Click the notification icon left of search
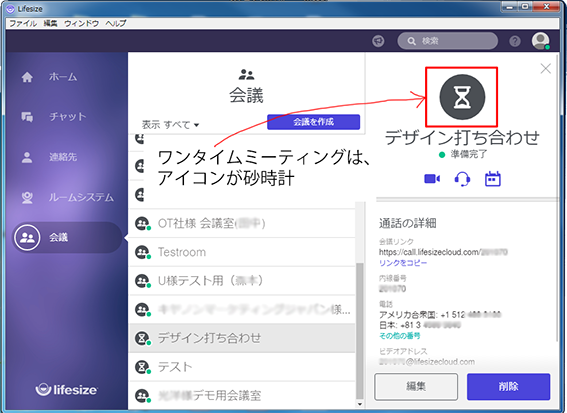Image resolution: width=567 pixels, height=413 pixels. coord(378,41)
